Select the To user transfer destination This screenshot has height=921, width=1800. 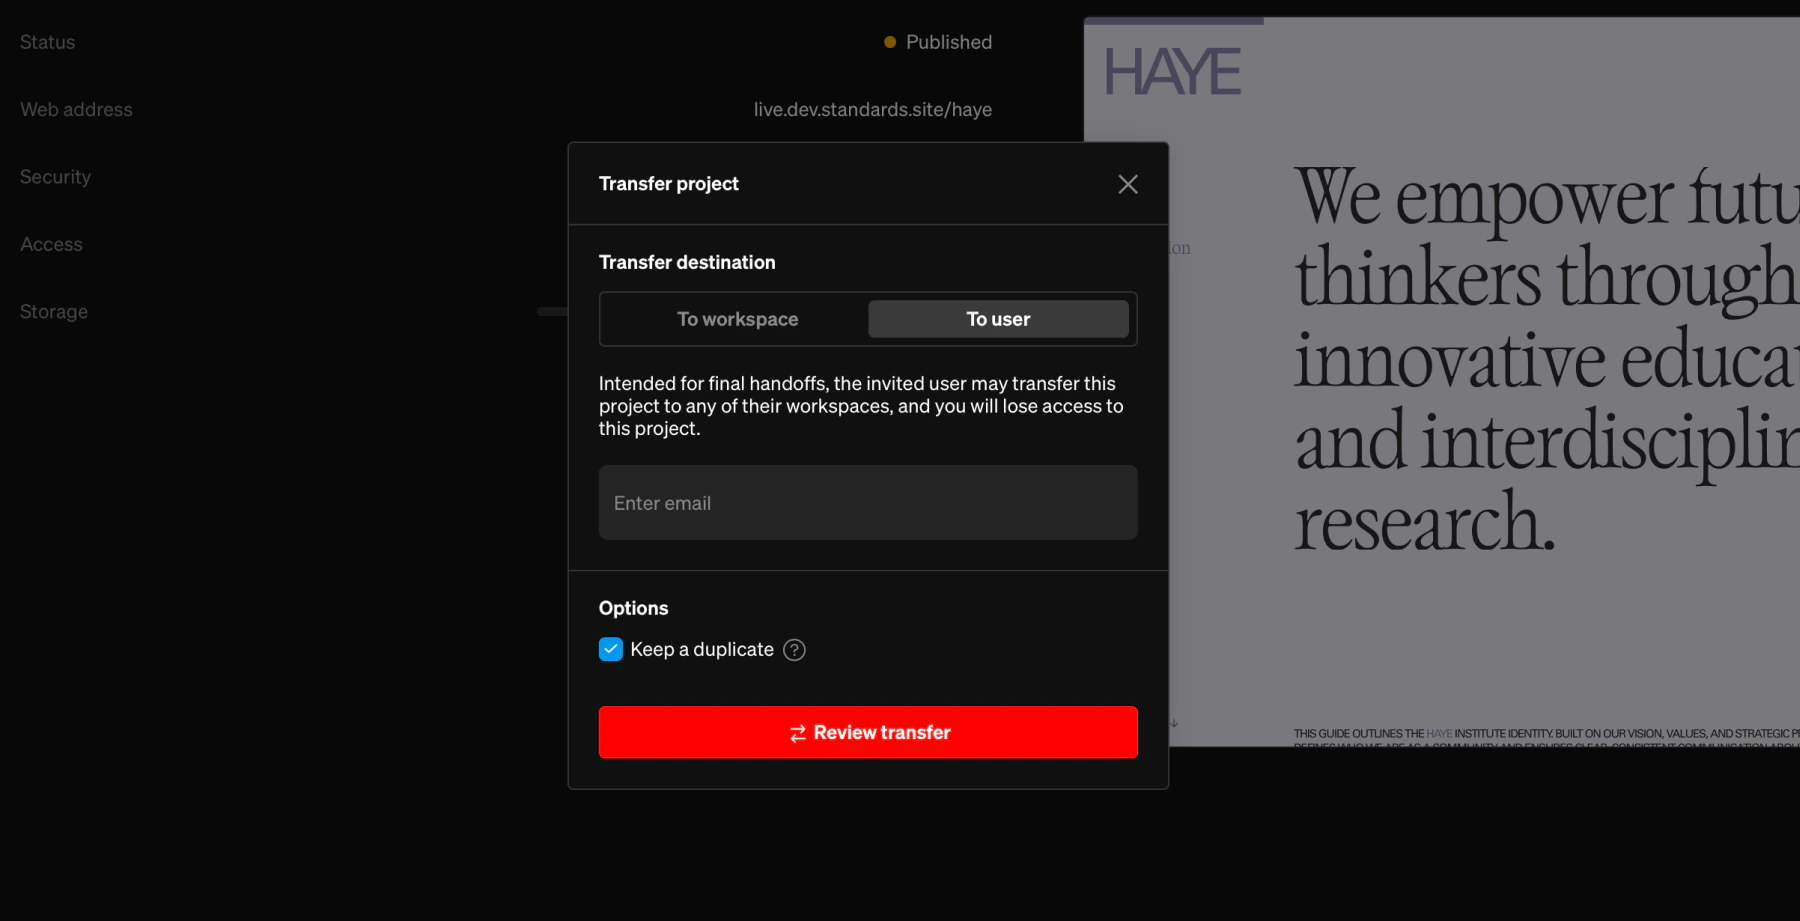[997, 319]
